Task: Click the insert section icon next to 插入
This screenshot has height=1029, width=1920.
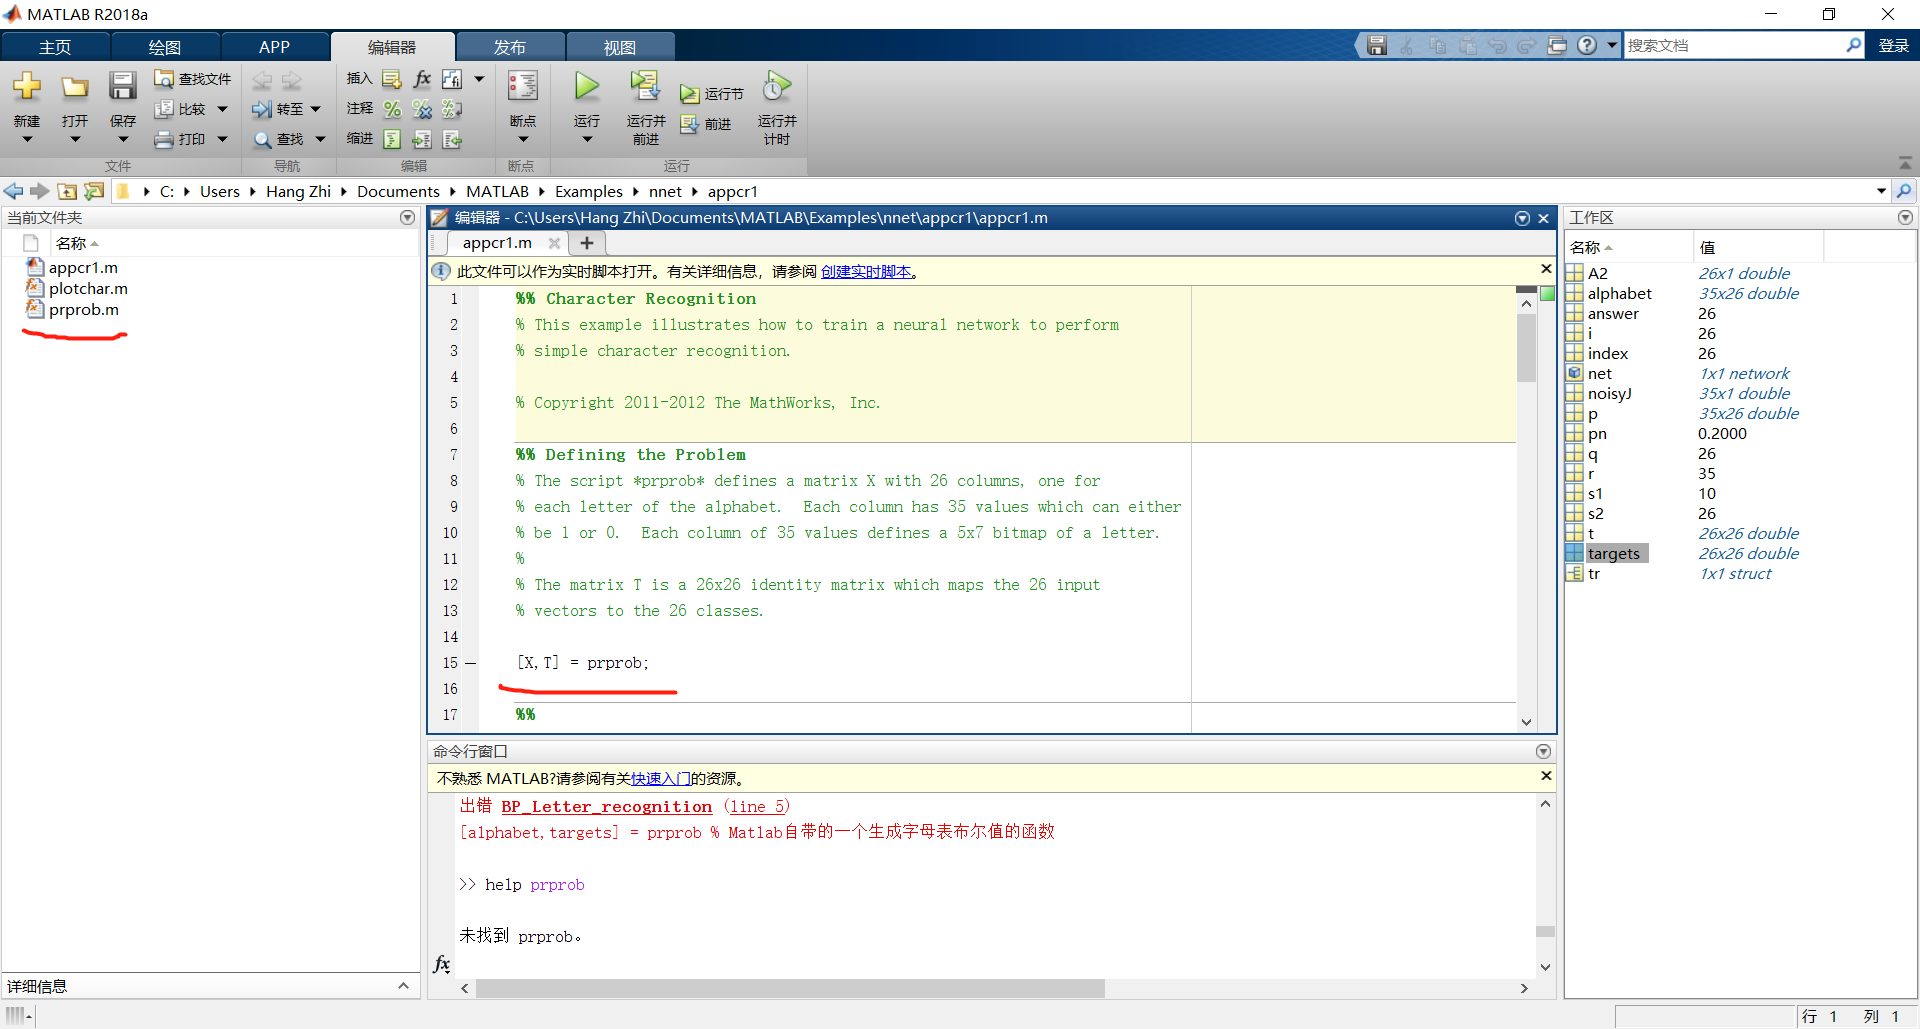Action: coord(392,79)
